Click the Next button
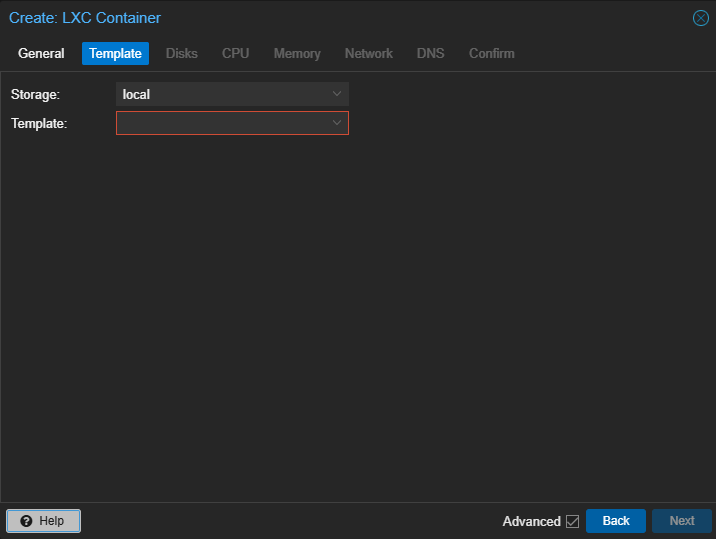The image size is (716, 539). 682,521
